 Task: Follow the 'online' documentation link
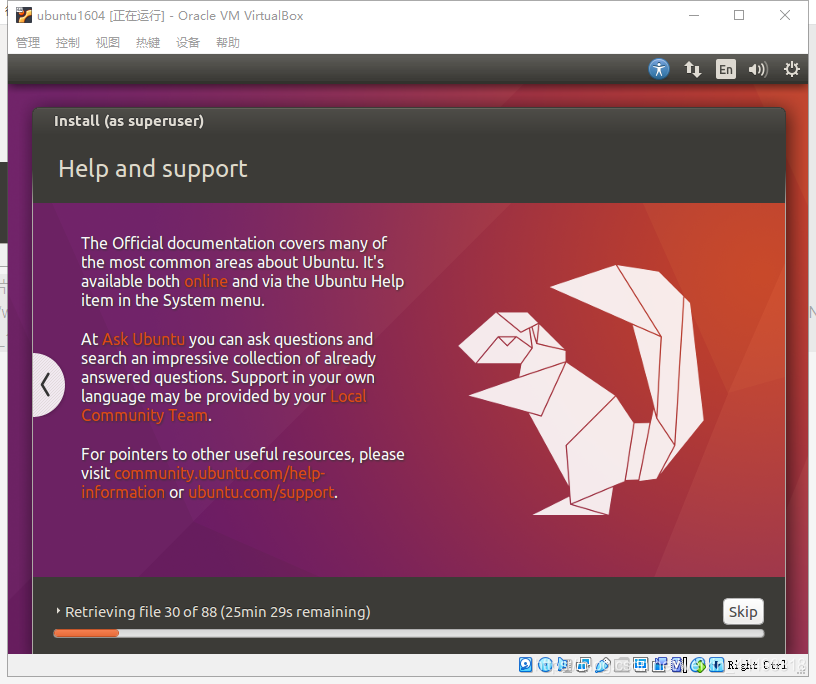click(206, 281)
